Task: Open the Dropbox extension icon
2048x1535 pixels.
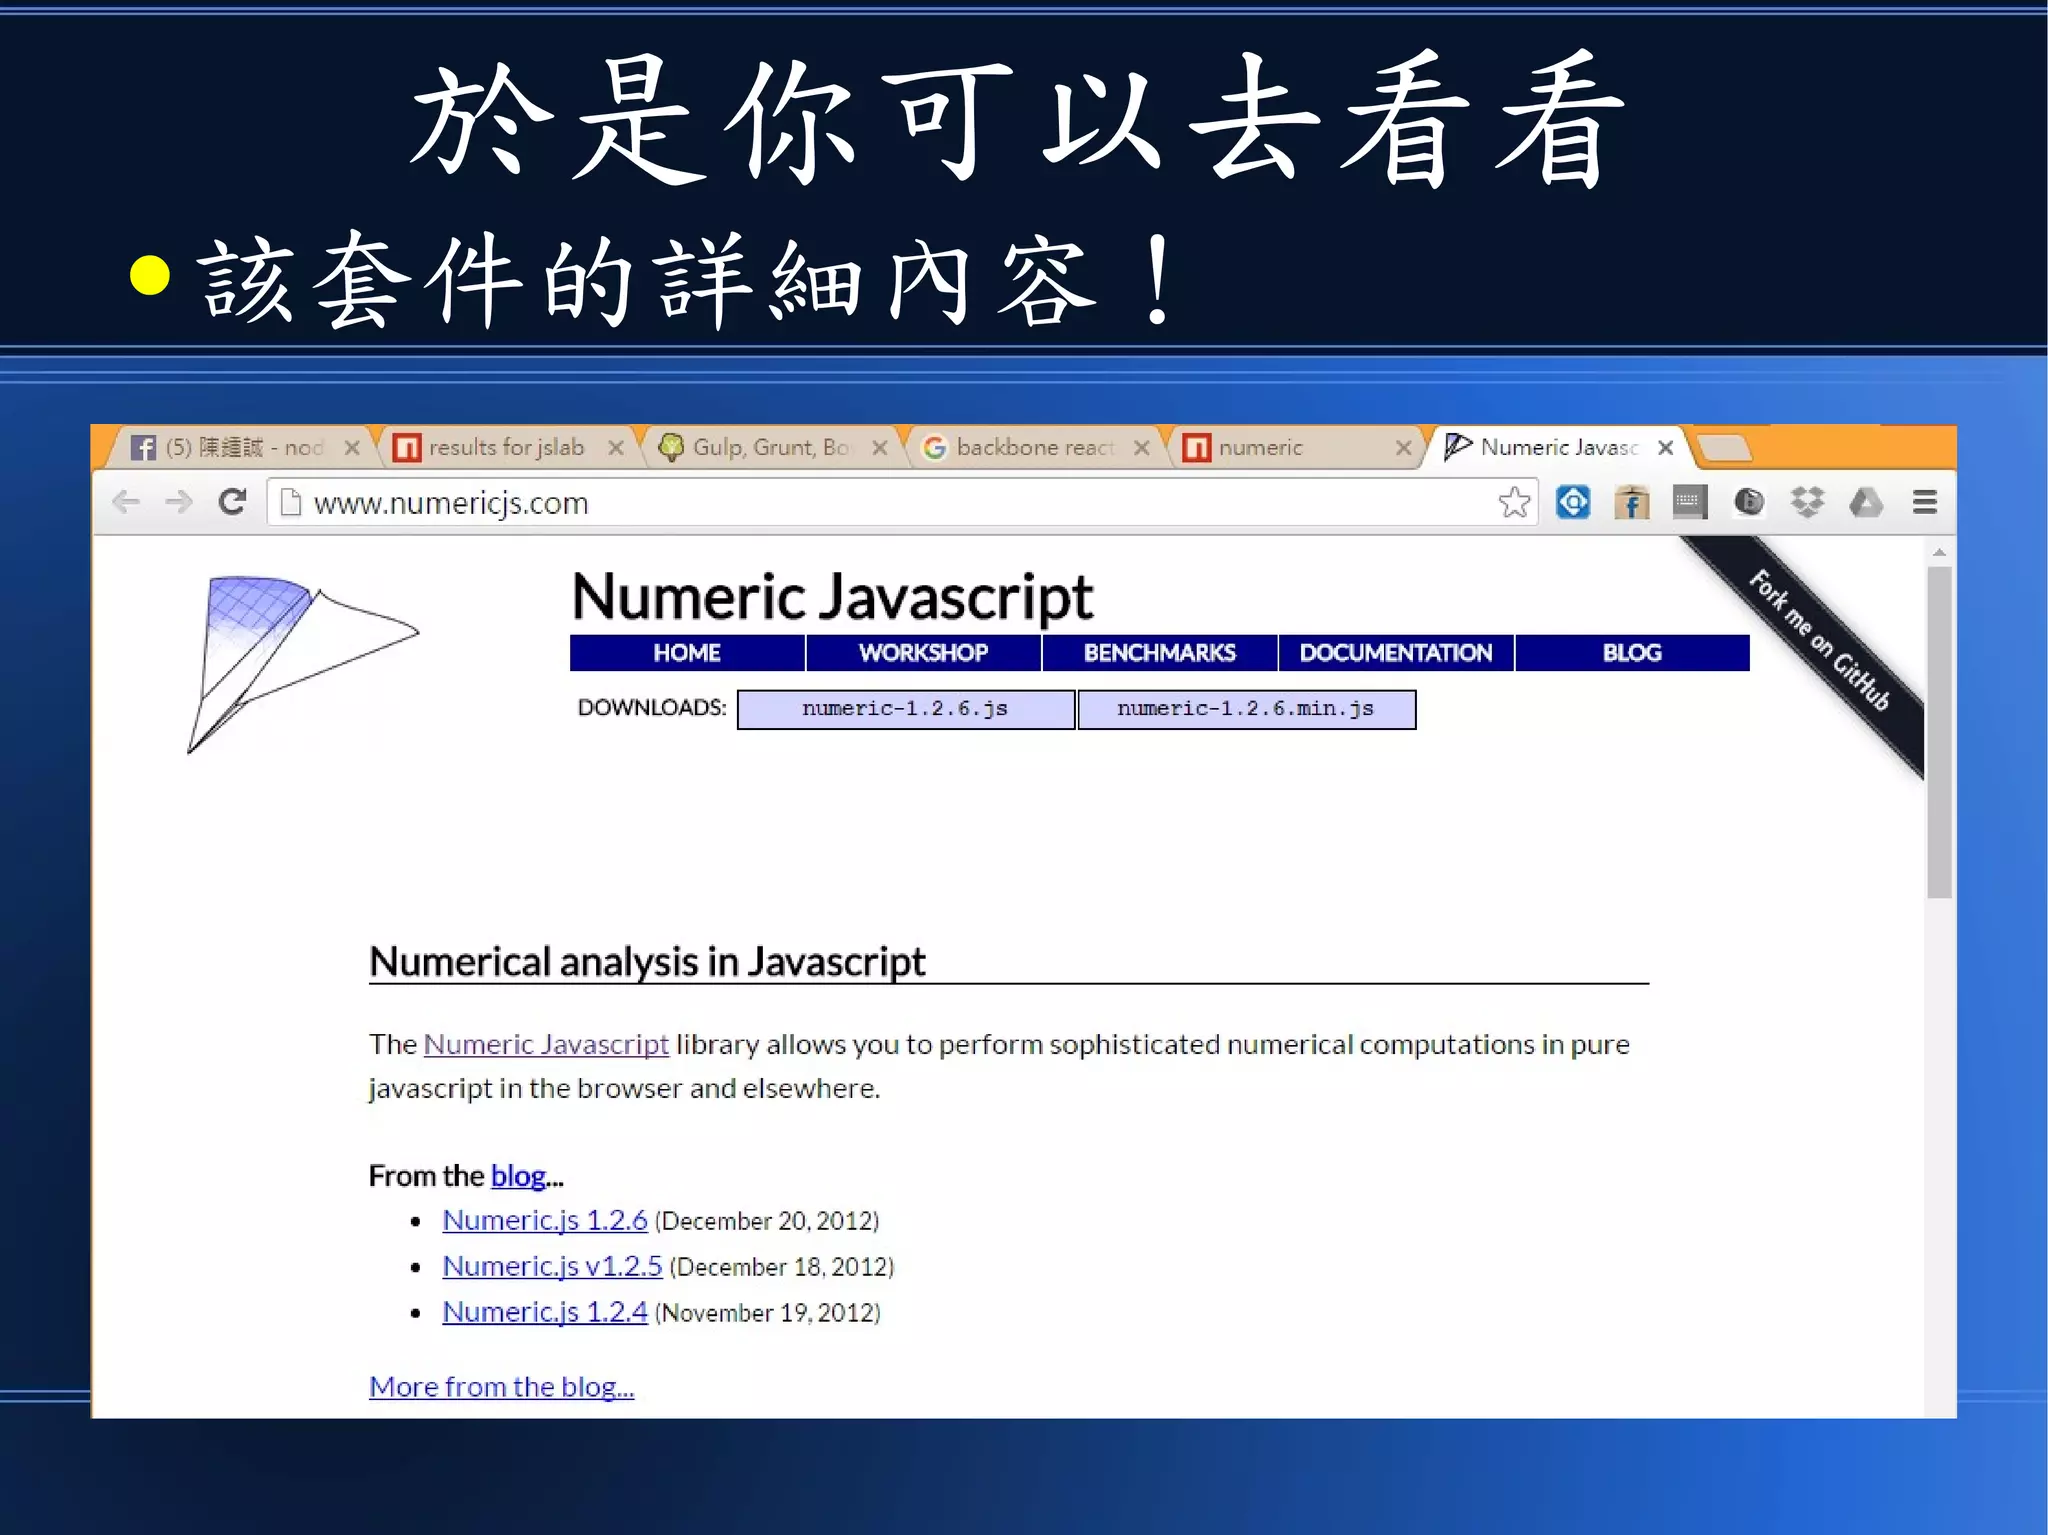Action: (x=1807, y=502)
